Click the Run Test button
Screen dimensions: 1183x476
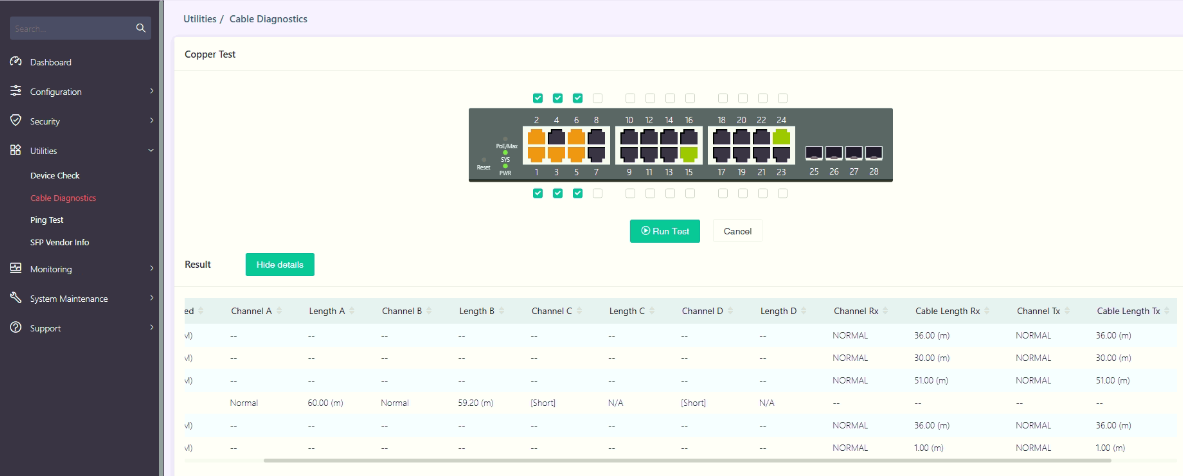coord(664,231)
